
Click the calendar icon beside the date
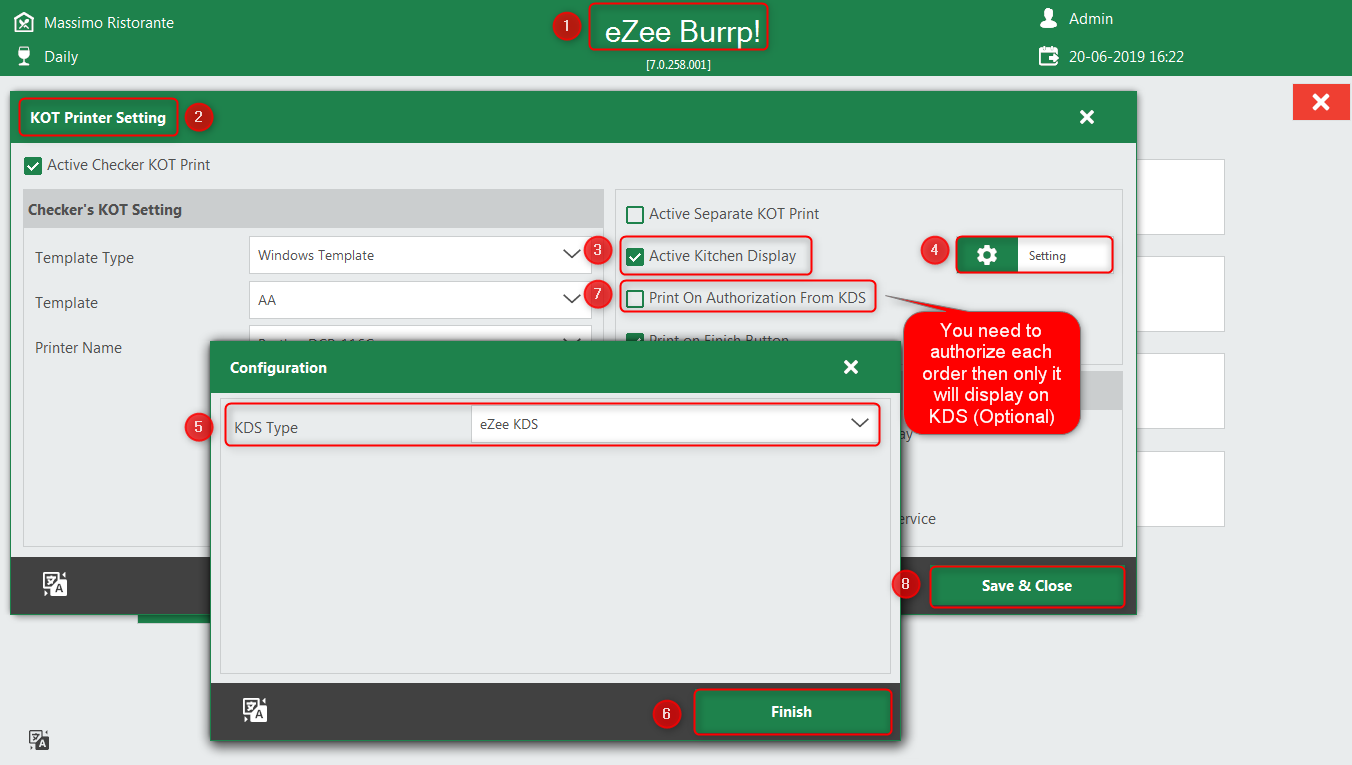point(1048,56)
